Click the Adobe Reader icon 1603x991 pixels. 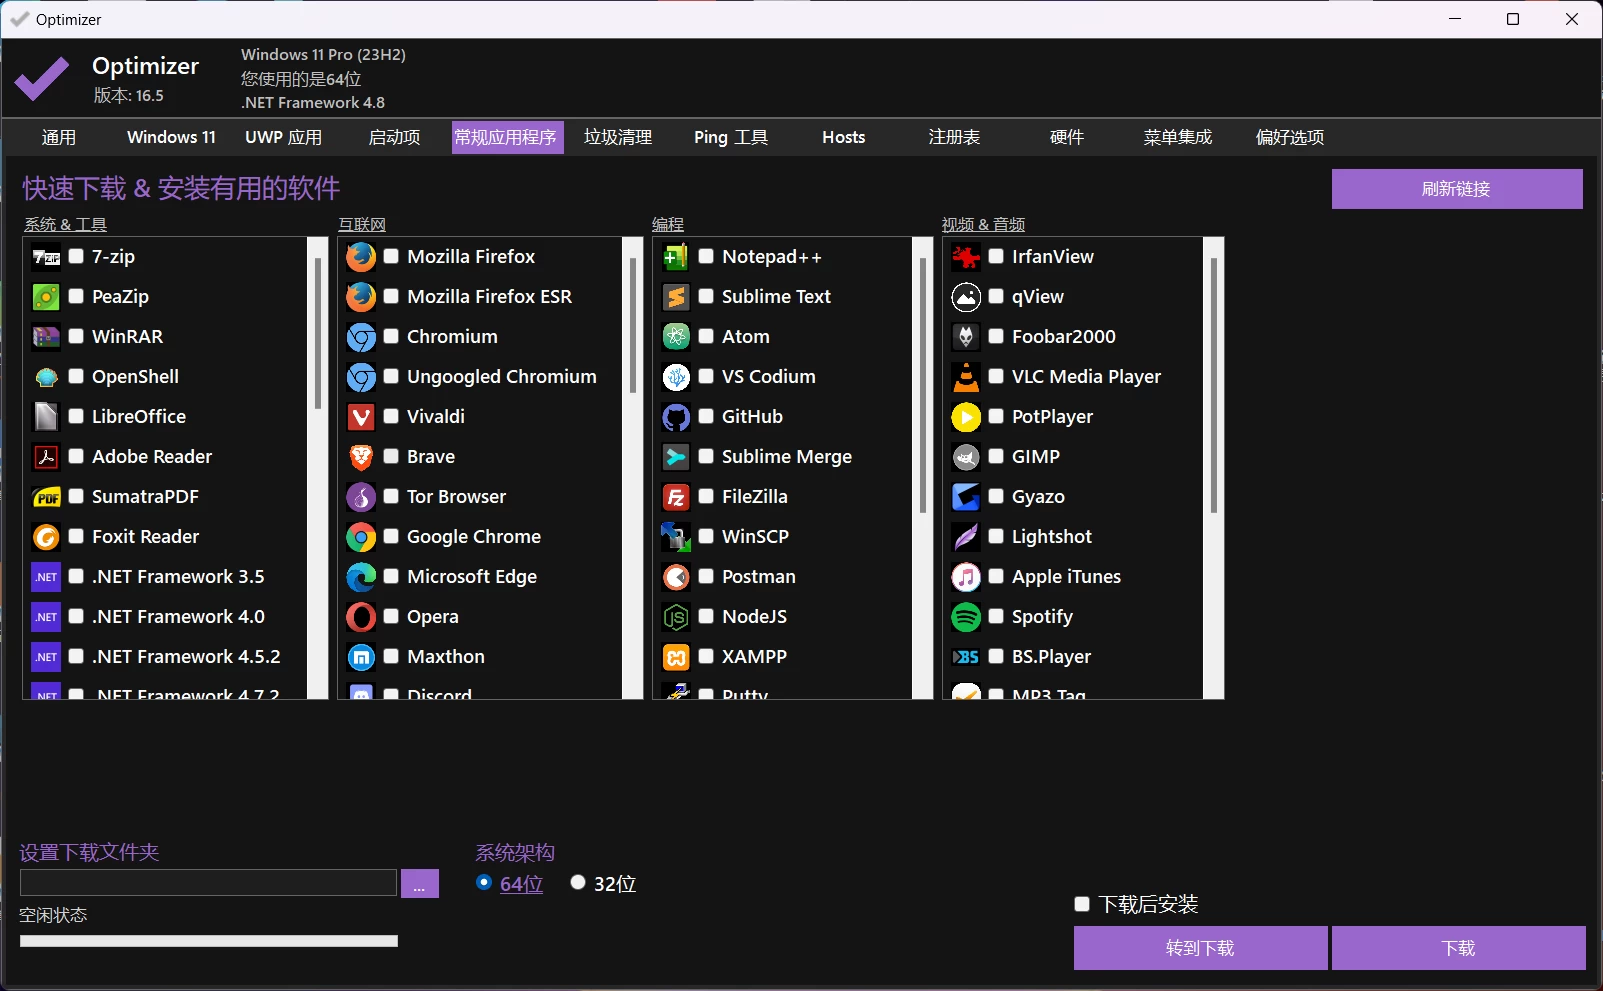pyautogui.click(x=46, y=457)
